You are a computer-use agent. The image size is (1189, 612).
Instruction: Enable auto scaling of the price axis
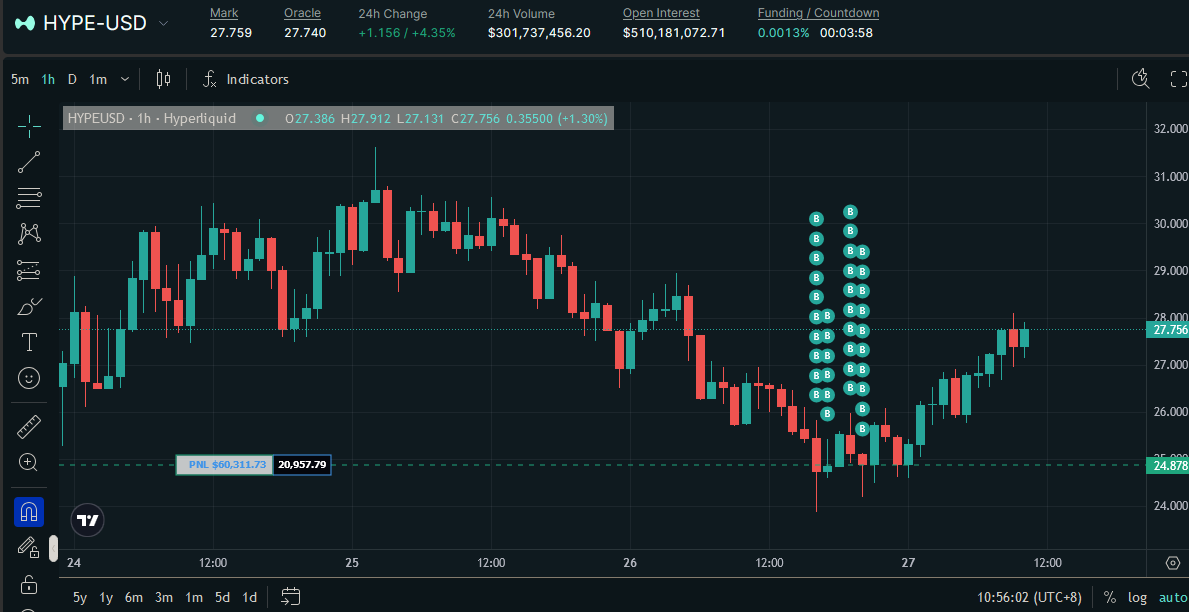(1171, 597)
